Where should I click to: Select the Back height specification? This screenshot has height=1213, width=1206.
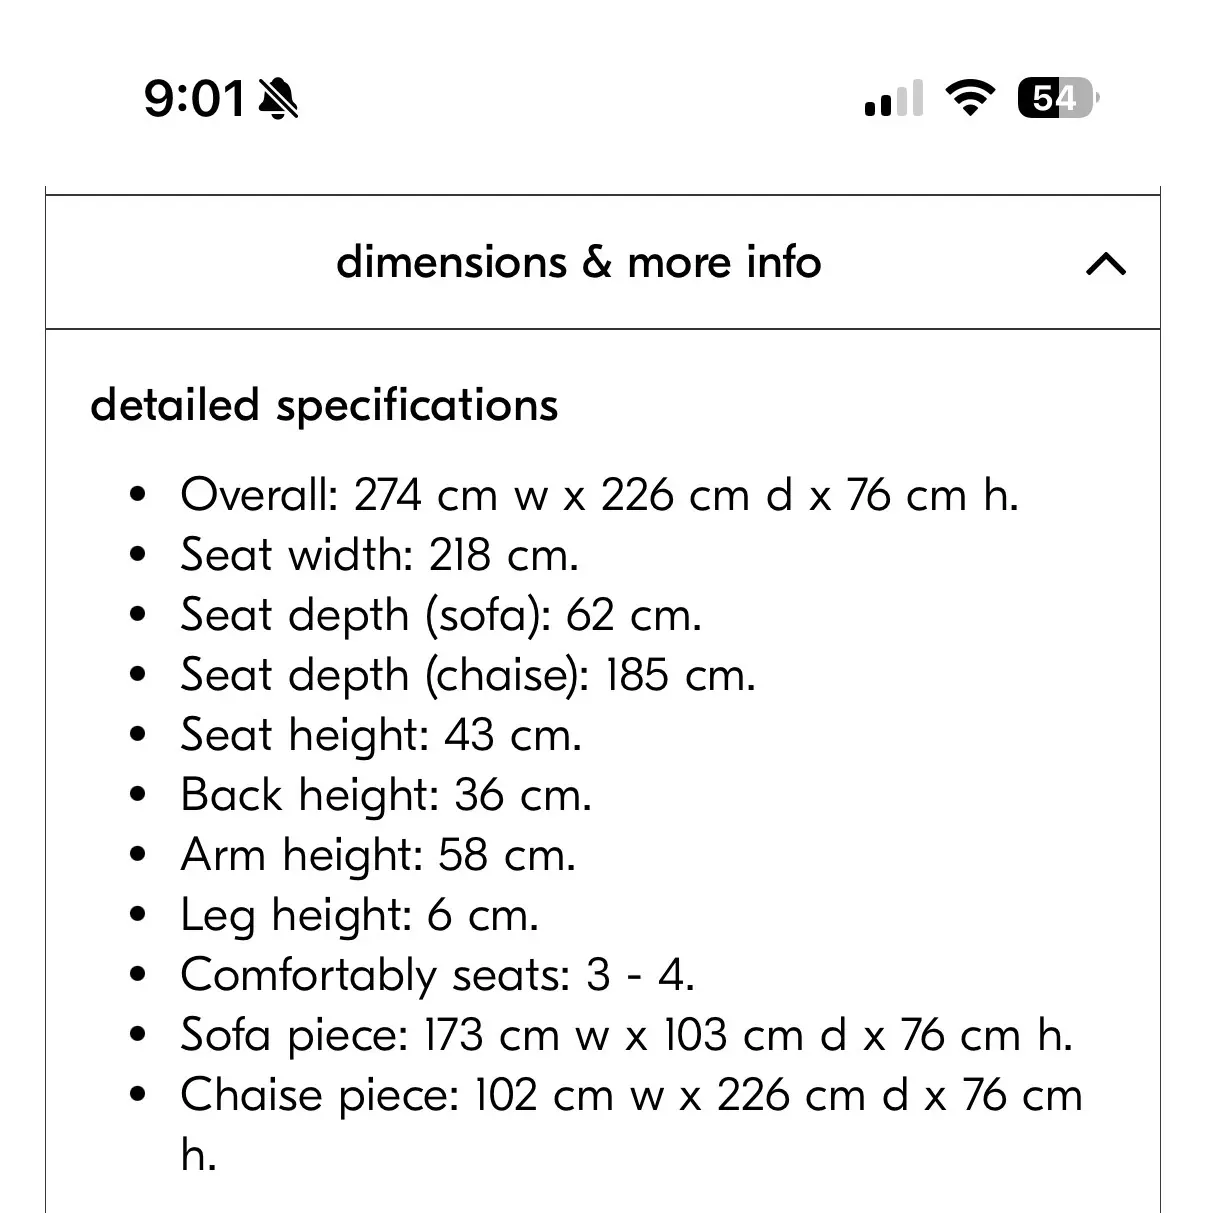point(386,795)
